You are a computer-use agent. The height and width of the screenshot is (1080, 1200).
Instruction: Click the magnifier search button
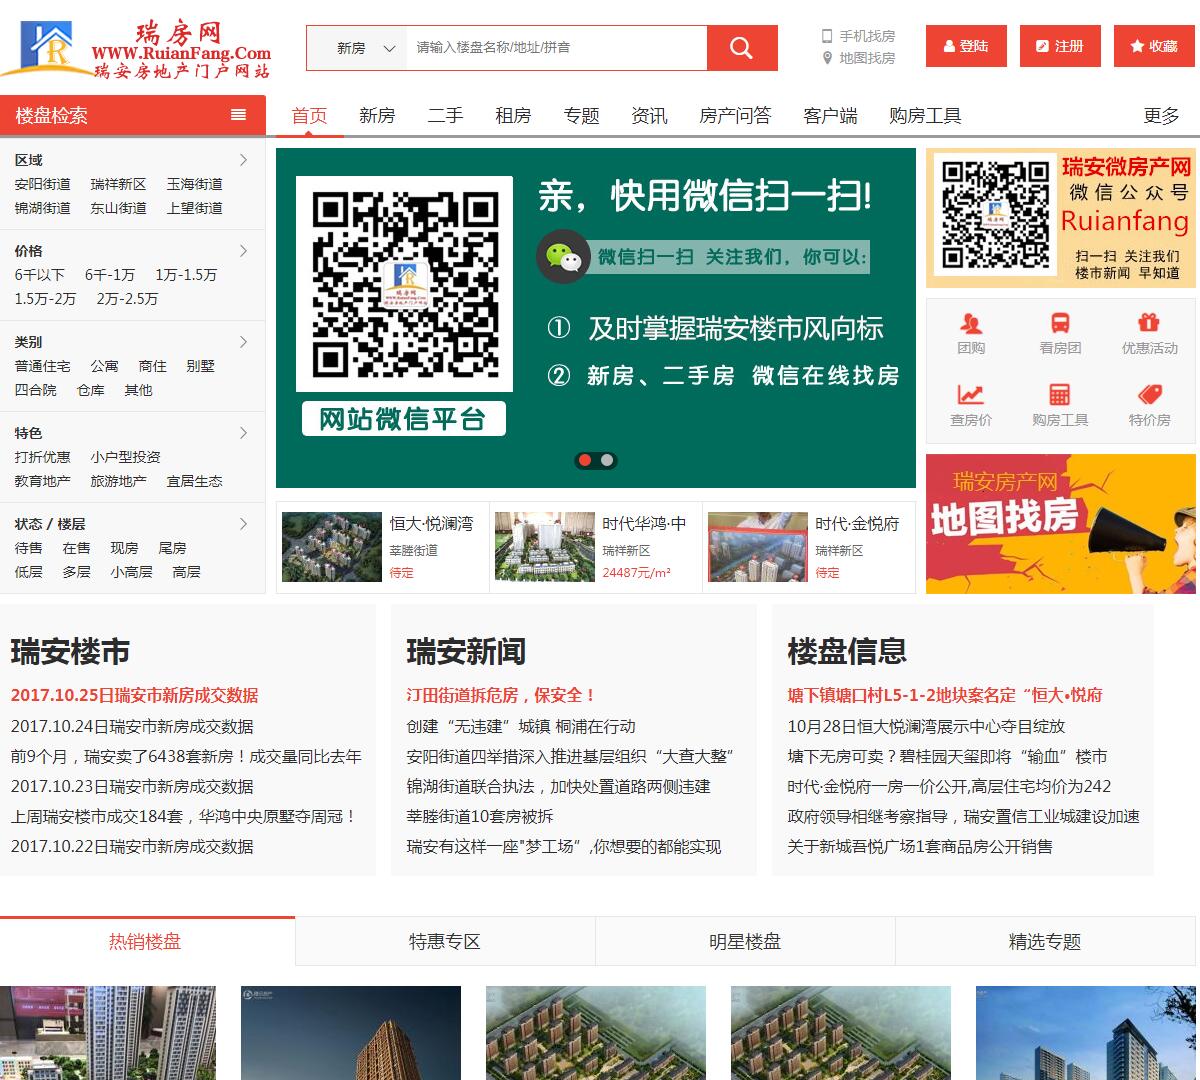click(x=741, y=48)
